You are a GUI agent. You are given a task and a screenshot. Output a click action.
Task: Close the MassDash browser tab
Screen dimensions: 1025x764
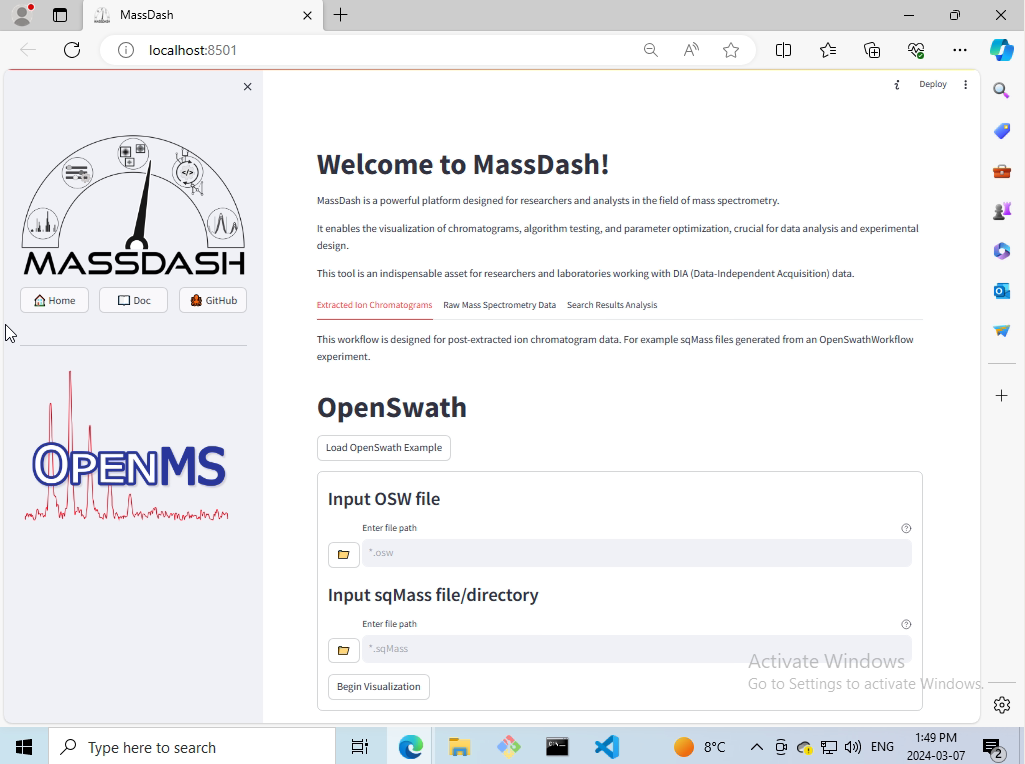tap(307, 15)
